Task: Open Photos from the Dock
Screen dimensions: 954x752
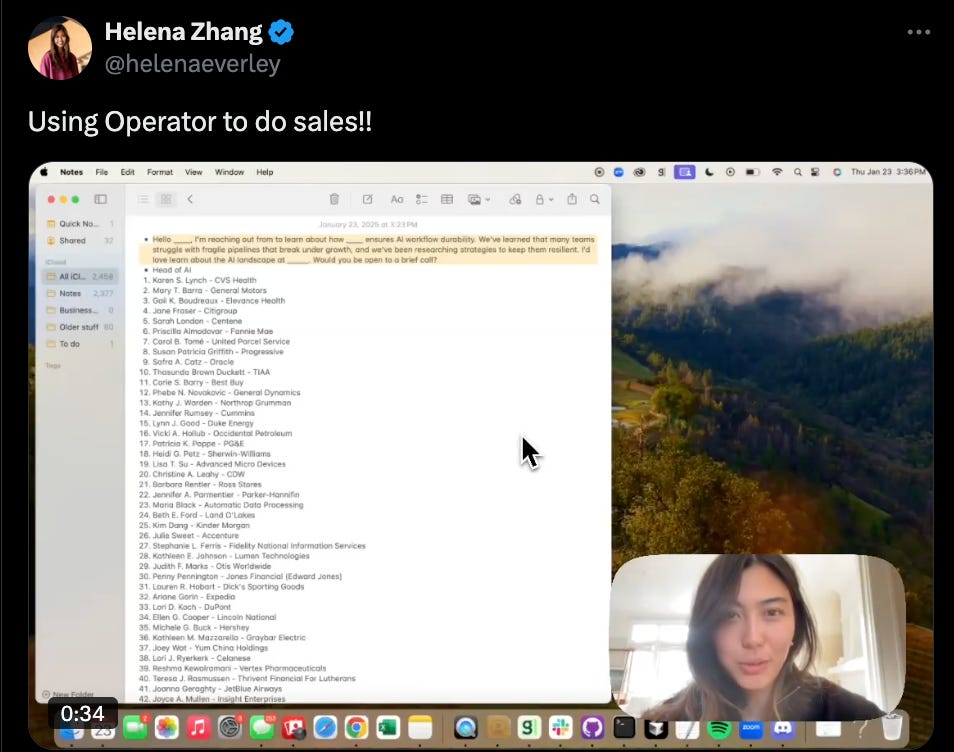Action: click(x=166, y=728)
